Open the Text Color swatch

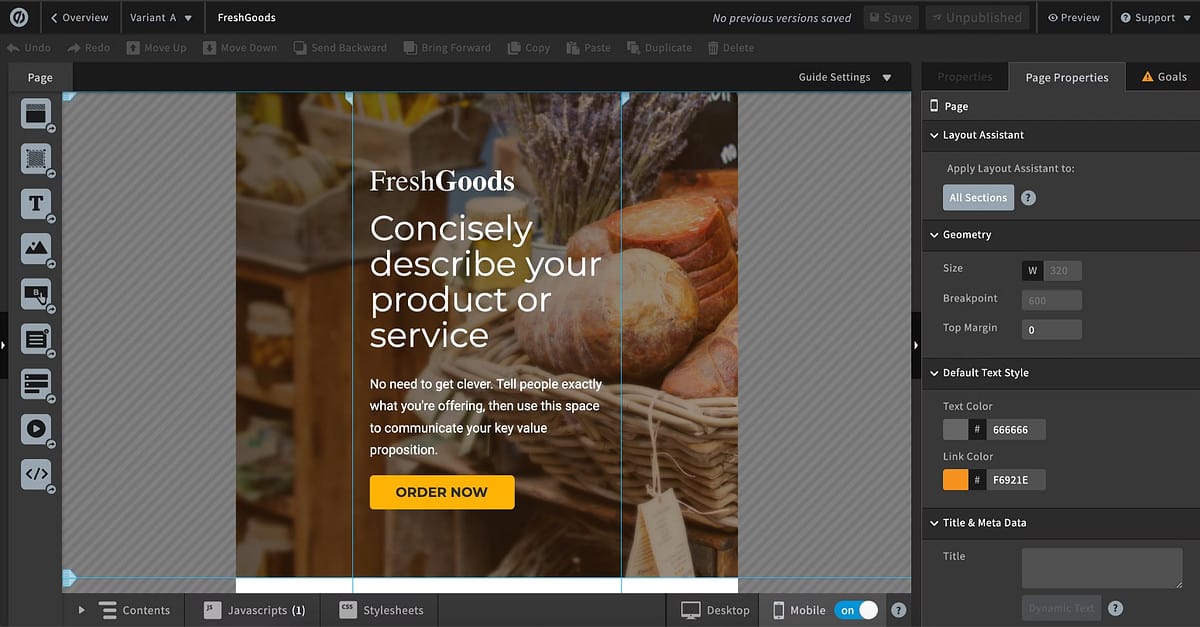(x=956, y=430)
